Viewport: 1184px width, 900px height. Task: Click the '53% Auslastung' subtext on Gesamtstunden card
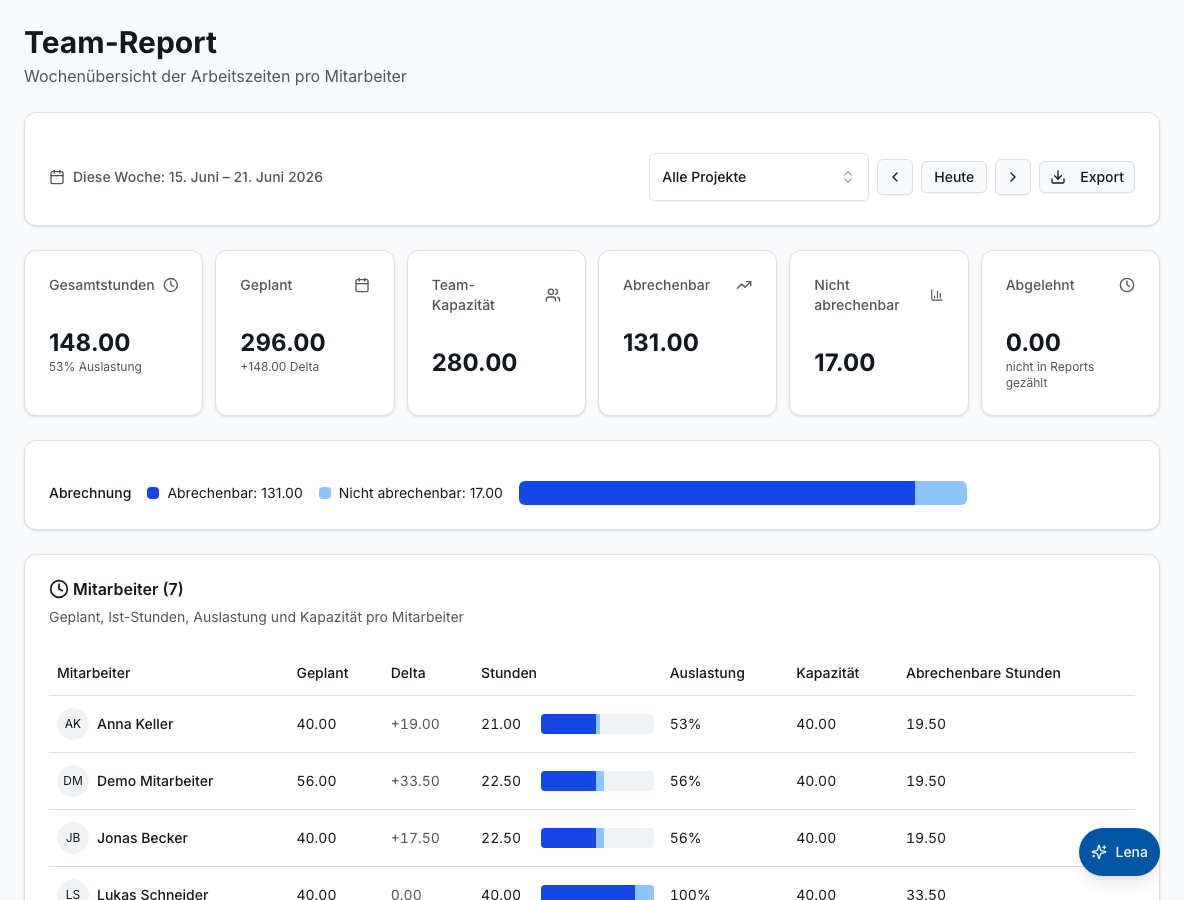[x=95, y=367]
